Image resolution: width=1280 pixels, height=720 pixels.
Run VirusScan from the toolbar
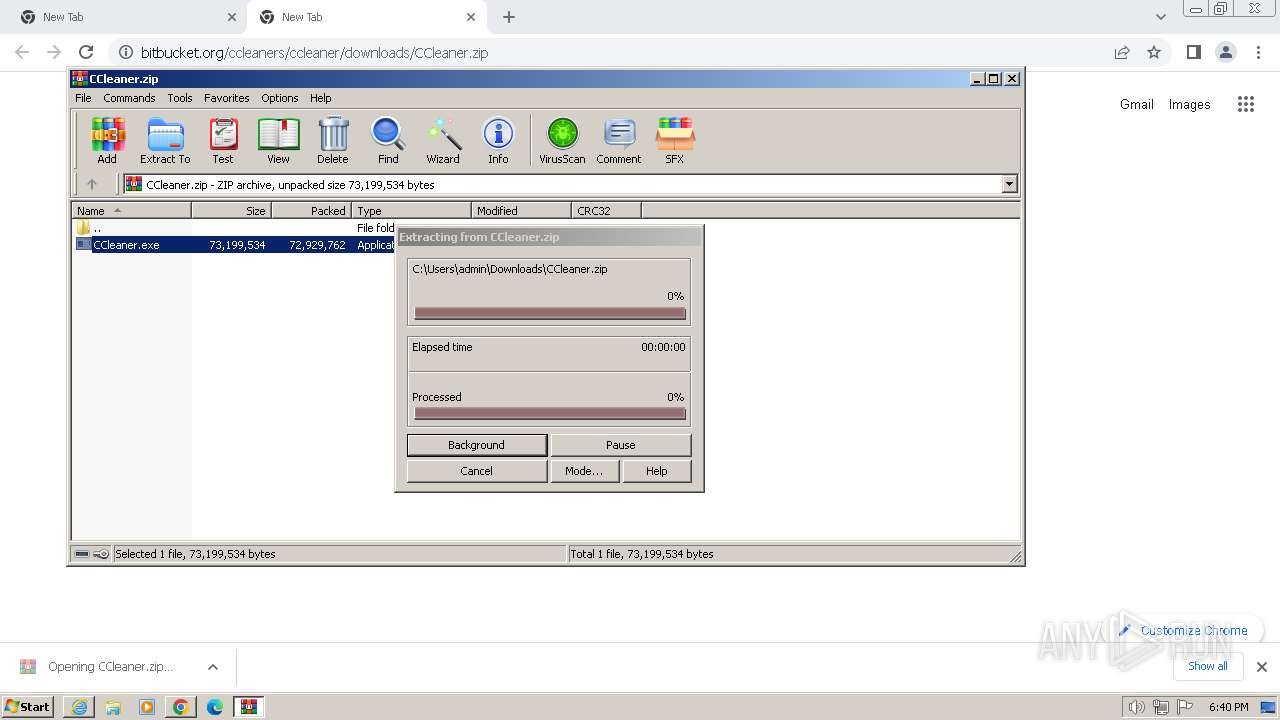(562, 141)
